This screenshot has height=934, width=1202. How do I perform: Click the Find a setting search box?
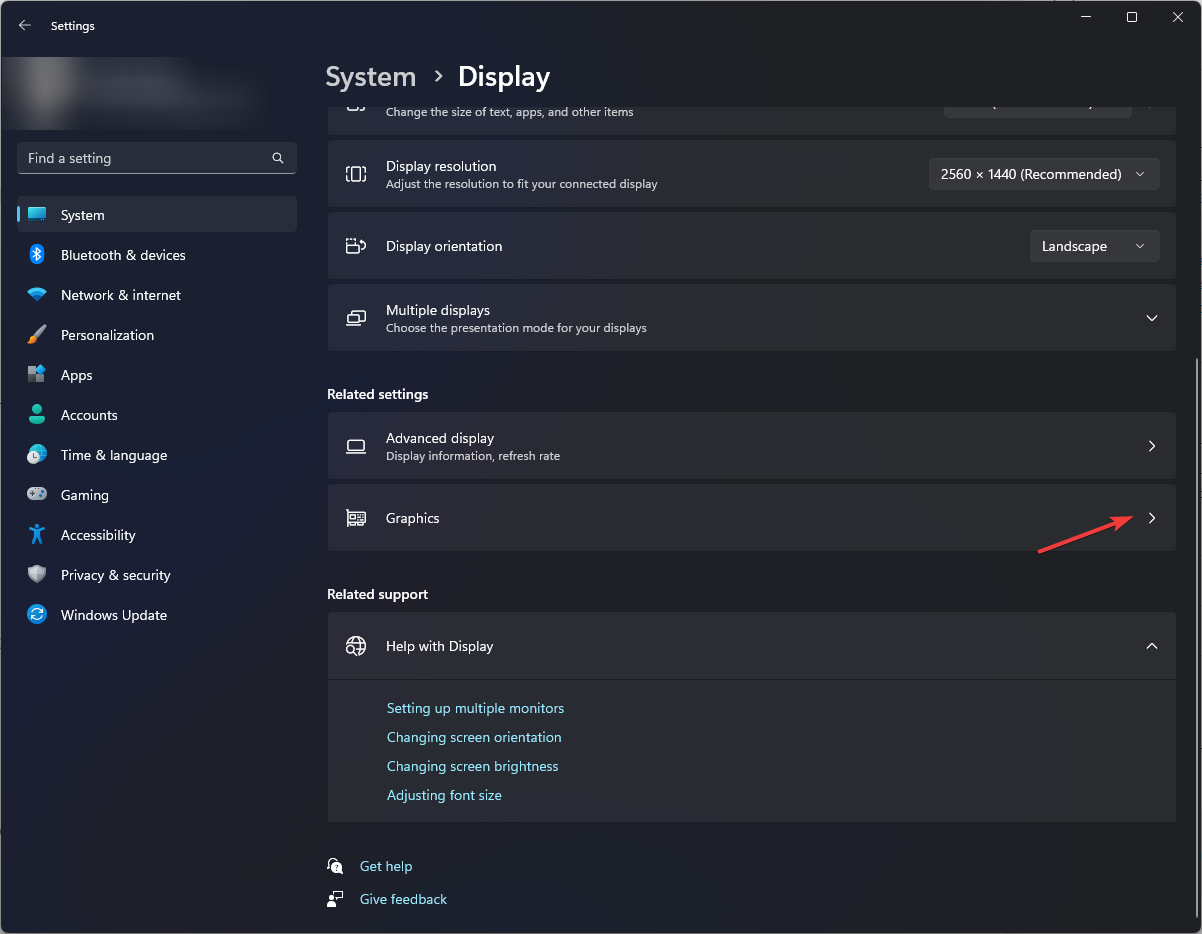(x=156, y=158)
